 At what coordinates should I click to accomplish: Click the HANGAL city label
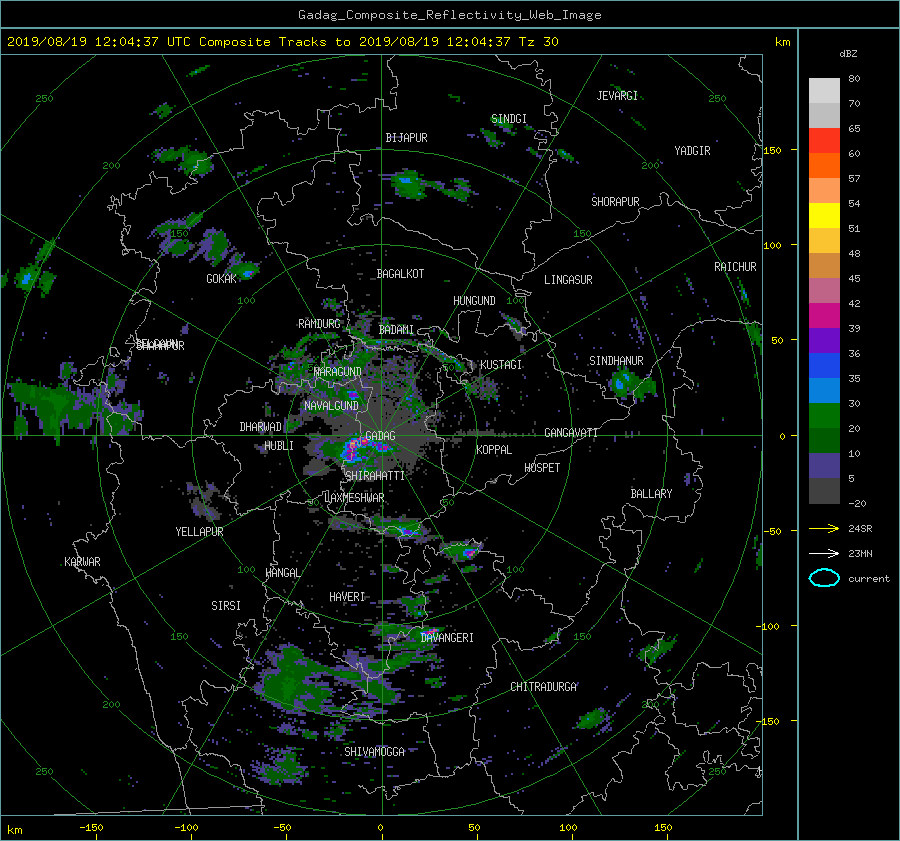tap(282, 573)
